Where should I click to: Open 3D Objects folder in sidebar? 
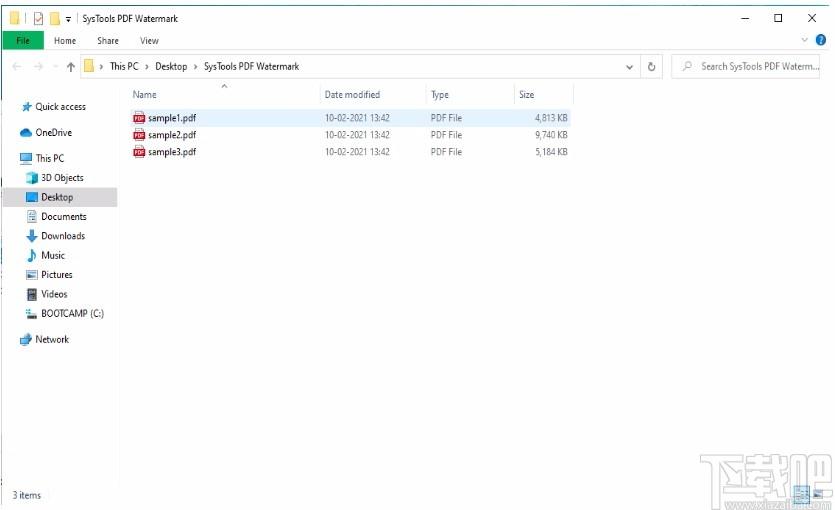coord(62,178)
